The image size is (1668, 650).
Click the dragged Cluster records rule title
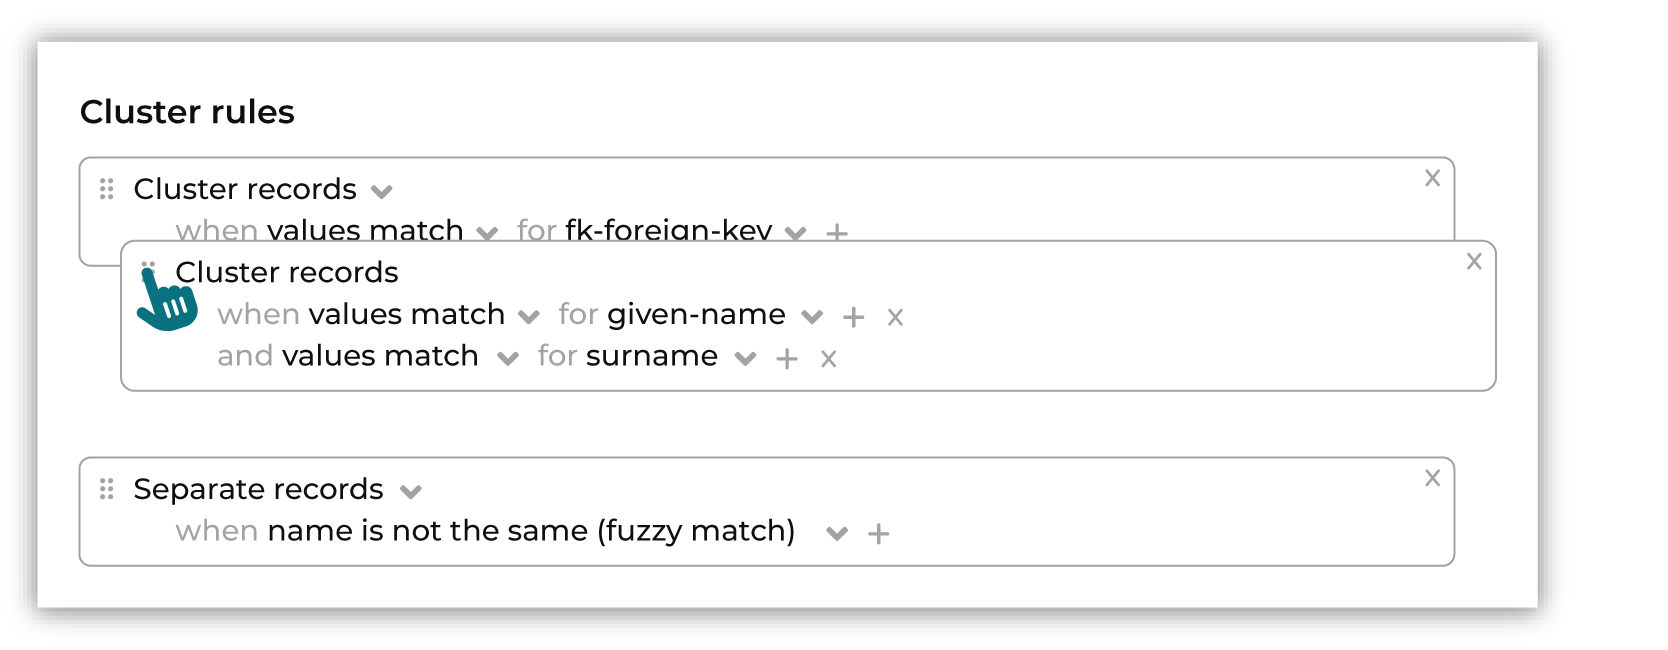287,272
